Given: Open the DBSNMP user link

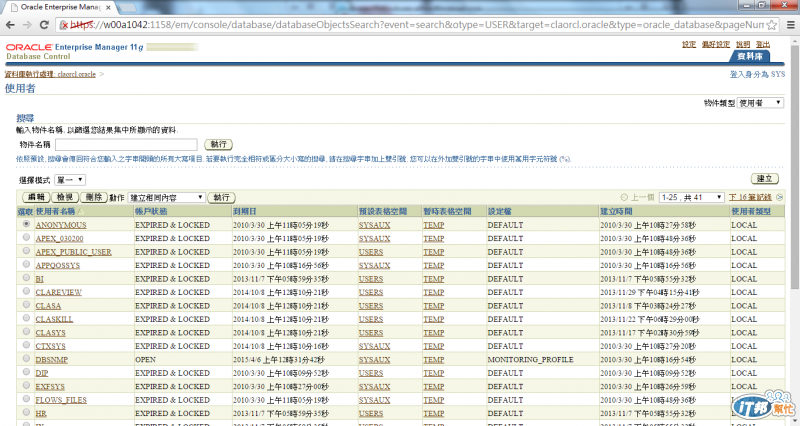Looking at the screenshot, I should coord(52,360).
